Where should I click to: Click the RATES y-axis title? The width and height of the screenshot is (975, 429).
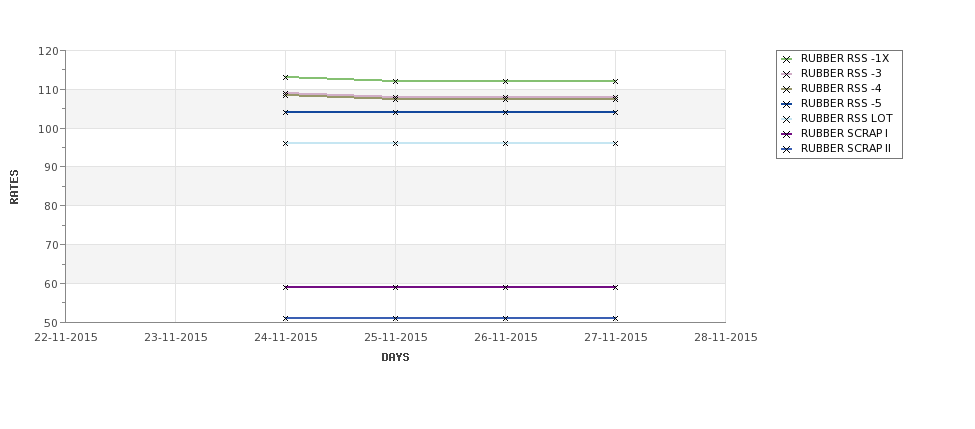[15, 186]
